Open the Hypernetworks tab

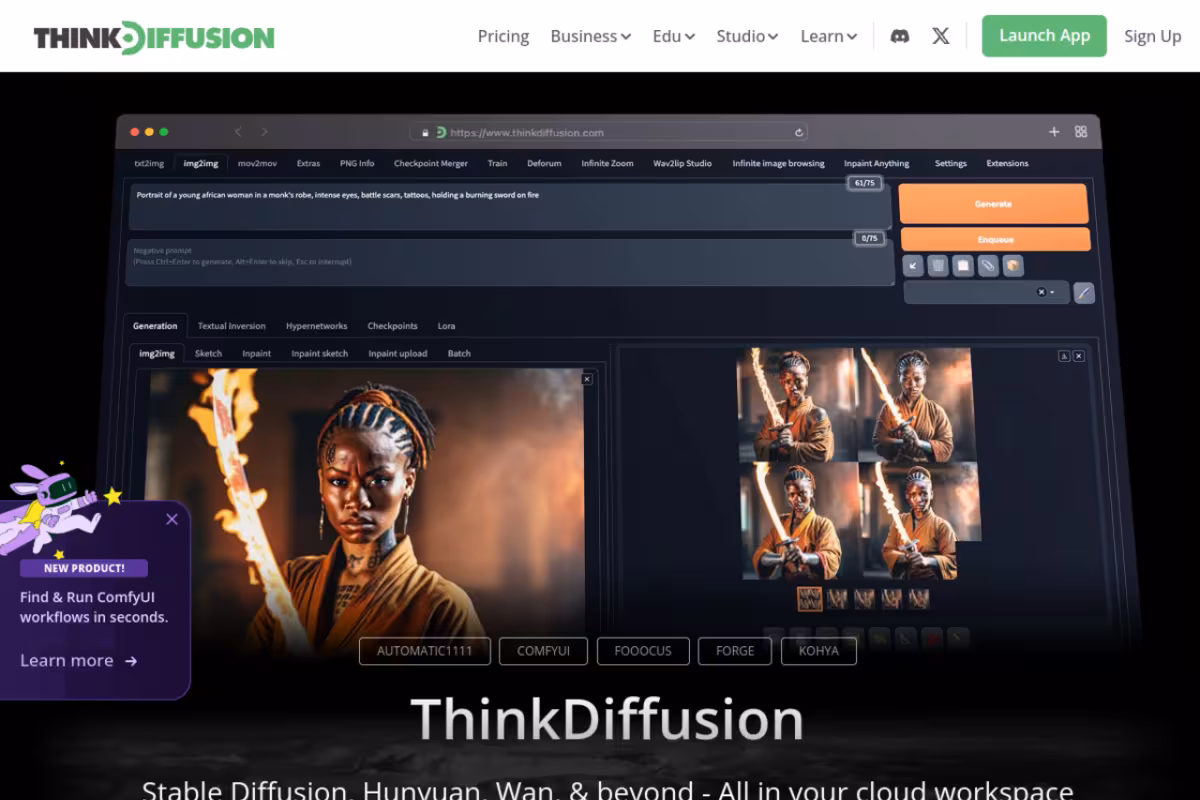(x=316, y=326)
